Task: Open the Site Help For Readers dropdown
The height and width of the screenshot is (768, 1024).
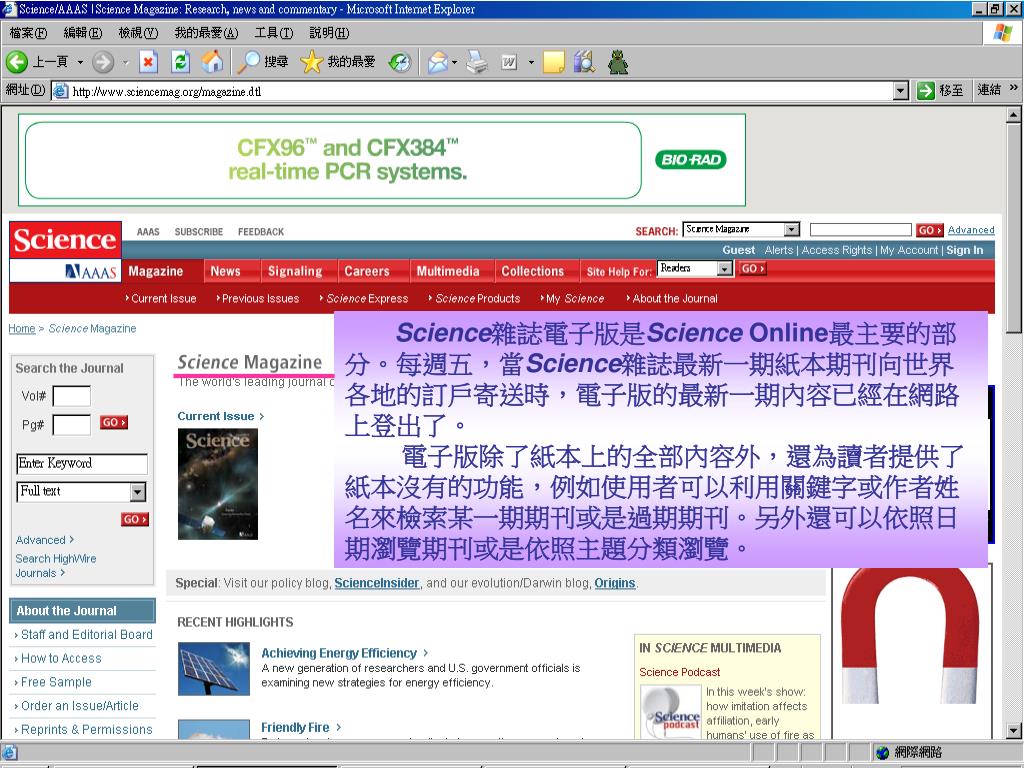Action: tap(724, 268)
